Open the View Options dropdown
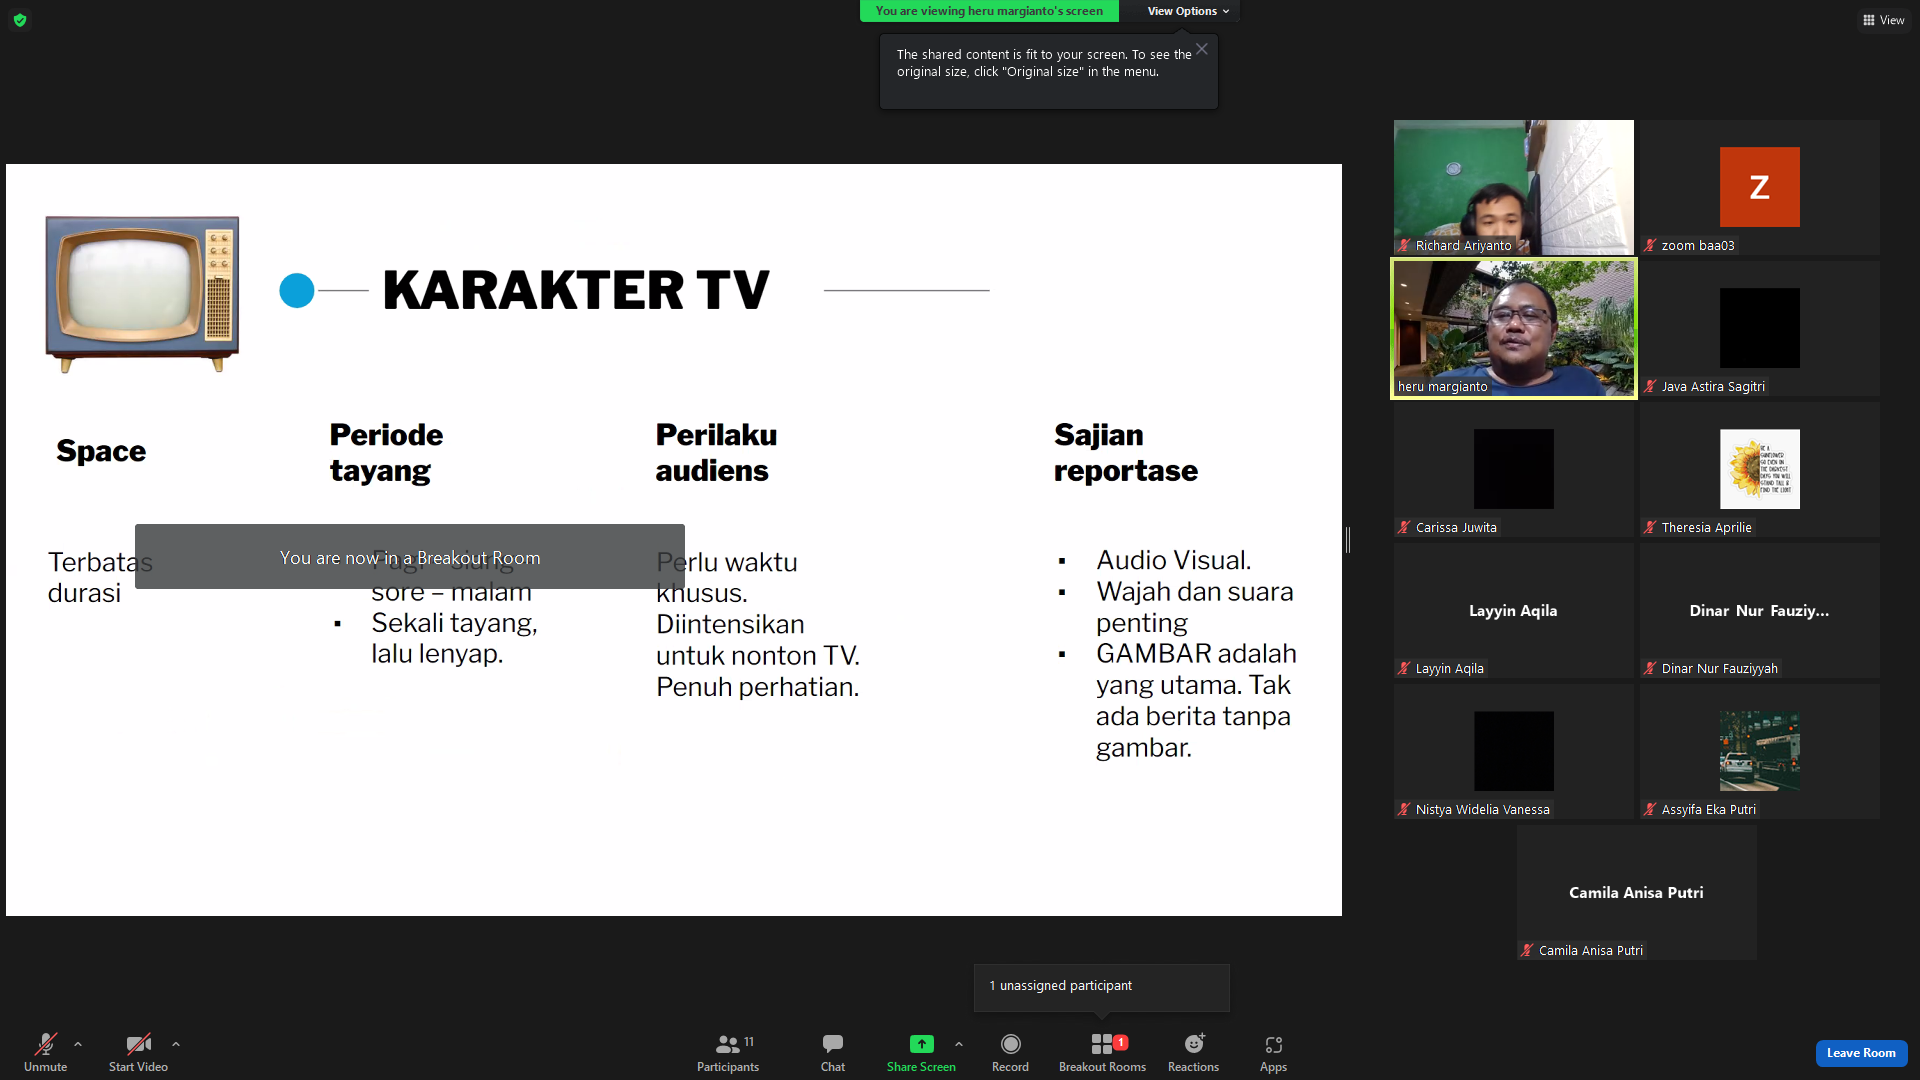Screen dimensions: 1920x1080 click(x=1188, y=11)
